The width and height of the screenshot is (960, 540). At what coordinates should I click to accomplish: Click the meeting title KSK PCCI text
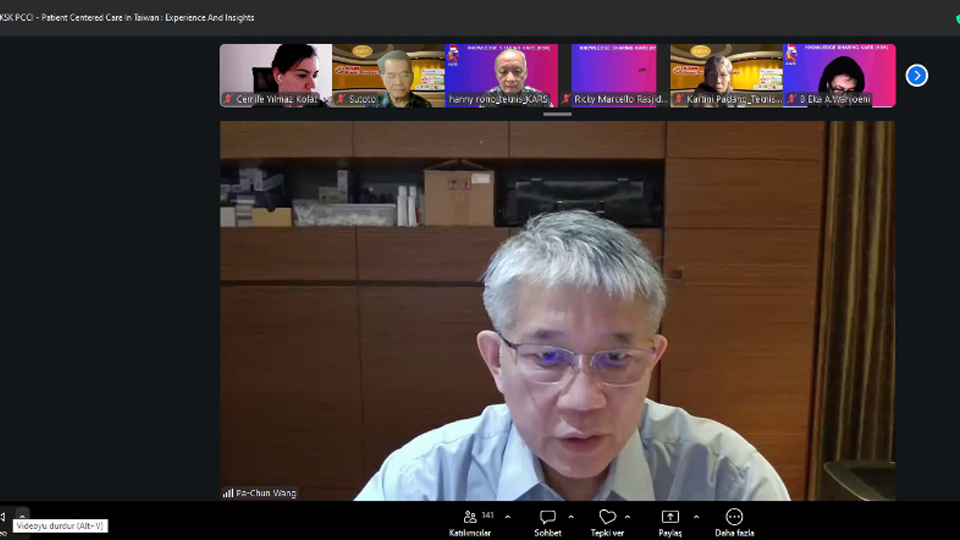[127, 18]
